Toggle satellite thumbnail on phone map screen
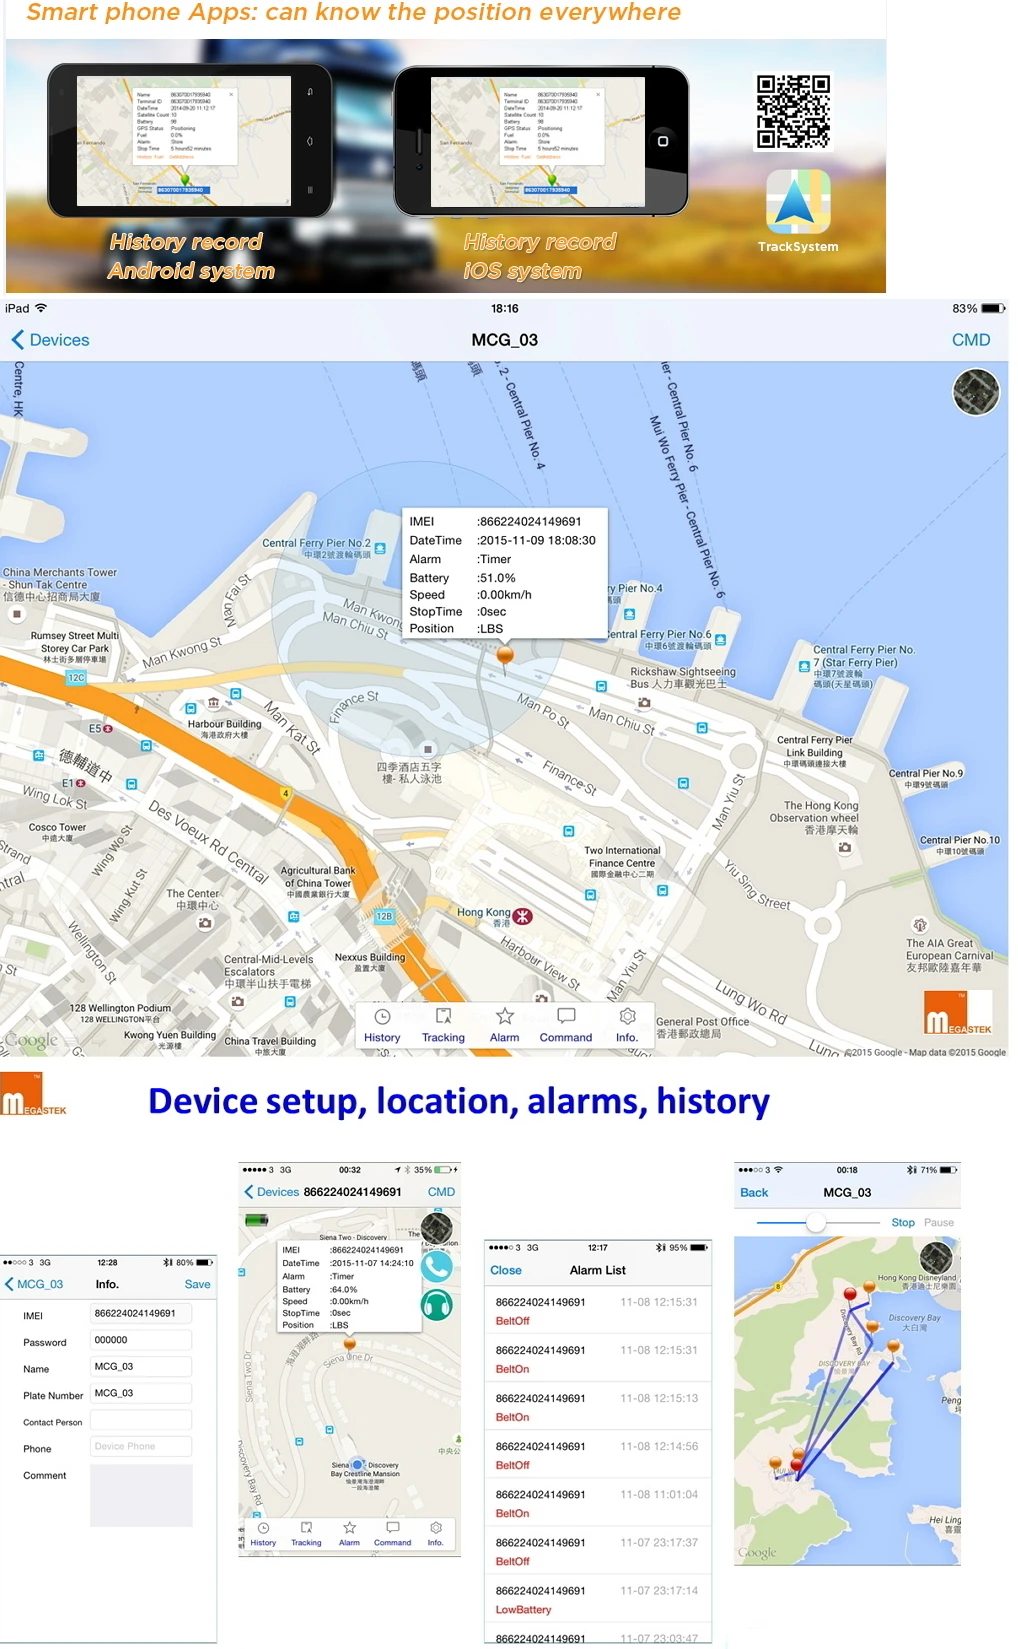This screenshot has height=1649, width=1018. [x=437, y=1229]
